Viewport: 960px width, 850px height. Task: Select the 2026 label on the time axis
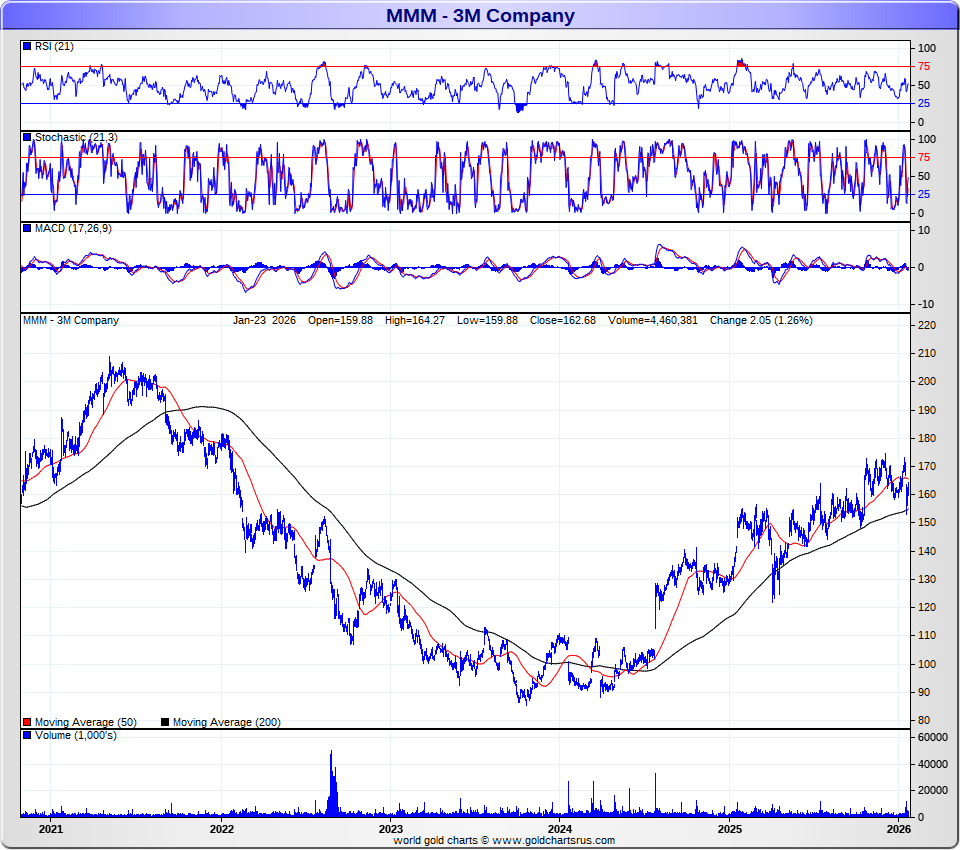(898, 830)
